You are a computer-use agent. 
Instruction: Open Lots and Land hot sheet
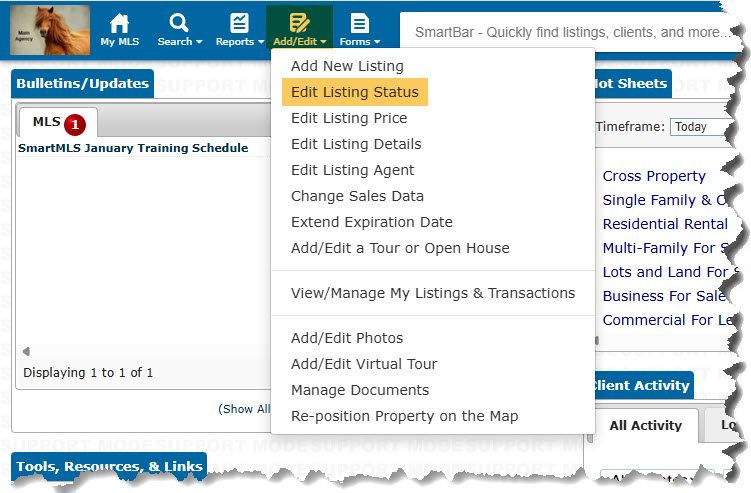(x=669, y=272)
